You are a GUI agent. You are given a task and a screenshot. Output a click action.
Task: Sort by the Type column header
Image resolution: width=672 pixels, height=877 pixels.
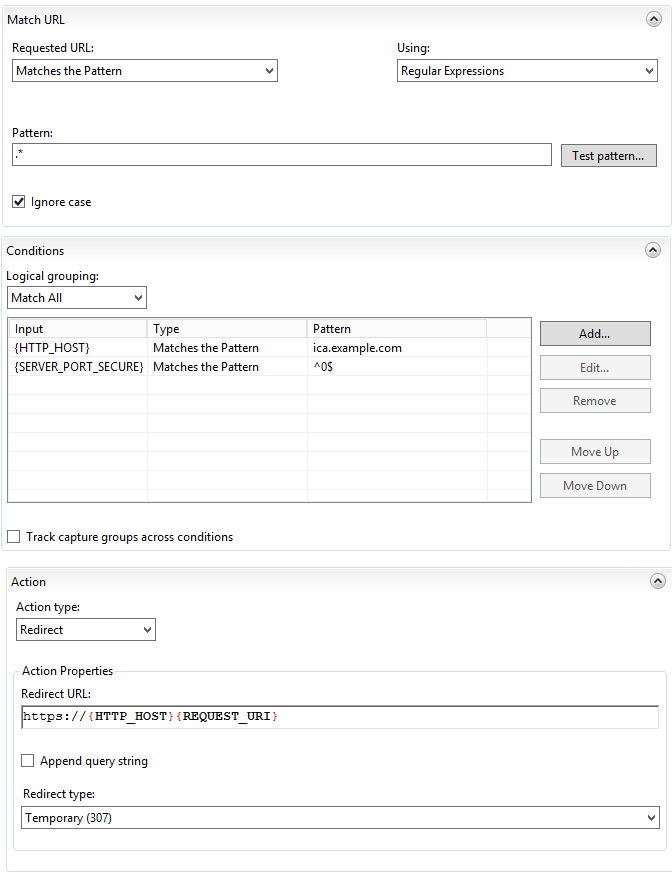[227, 329]
